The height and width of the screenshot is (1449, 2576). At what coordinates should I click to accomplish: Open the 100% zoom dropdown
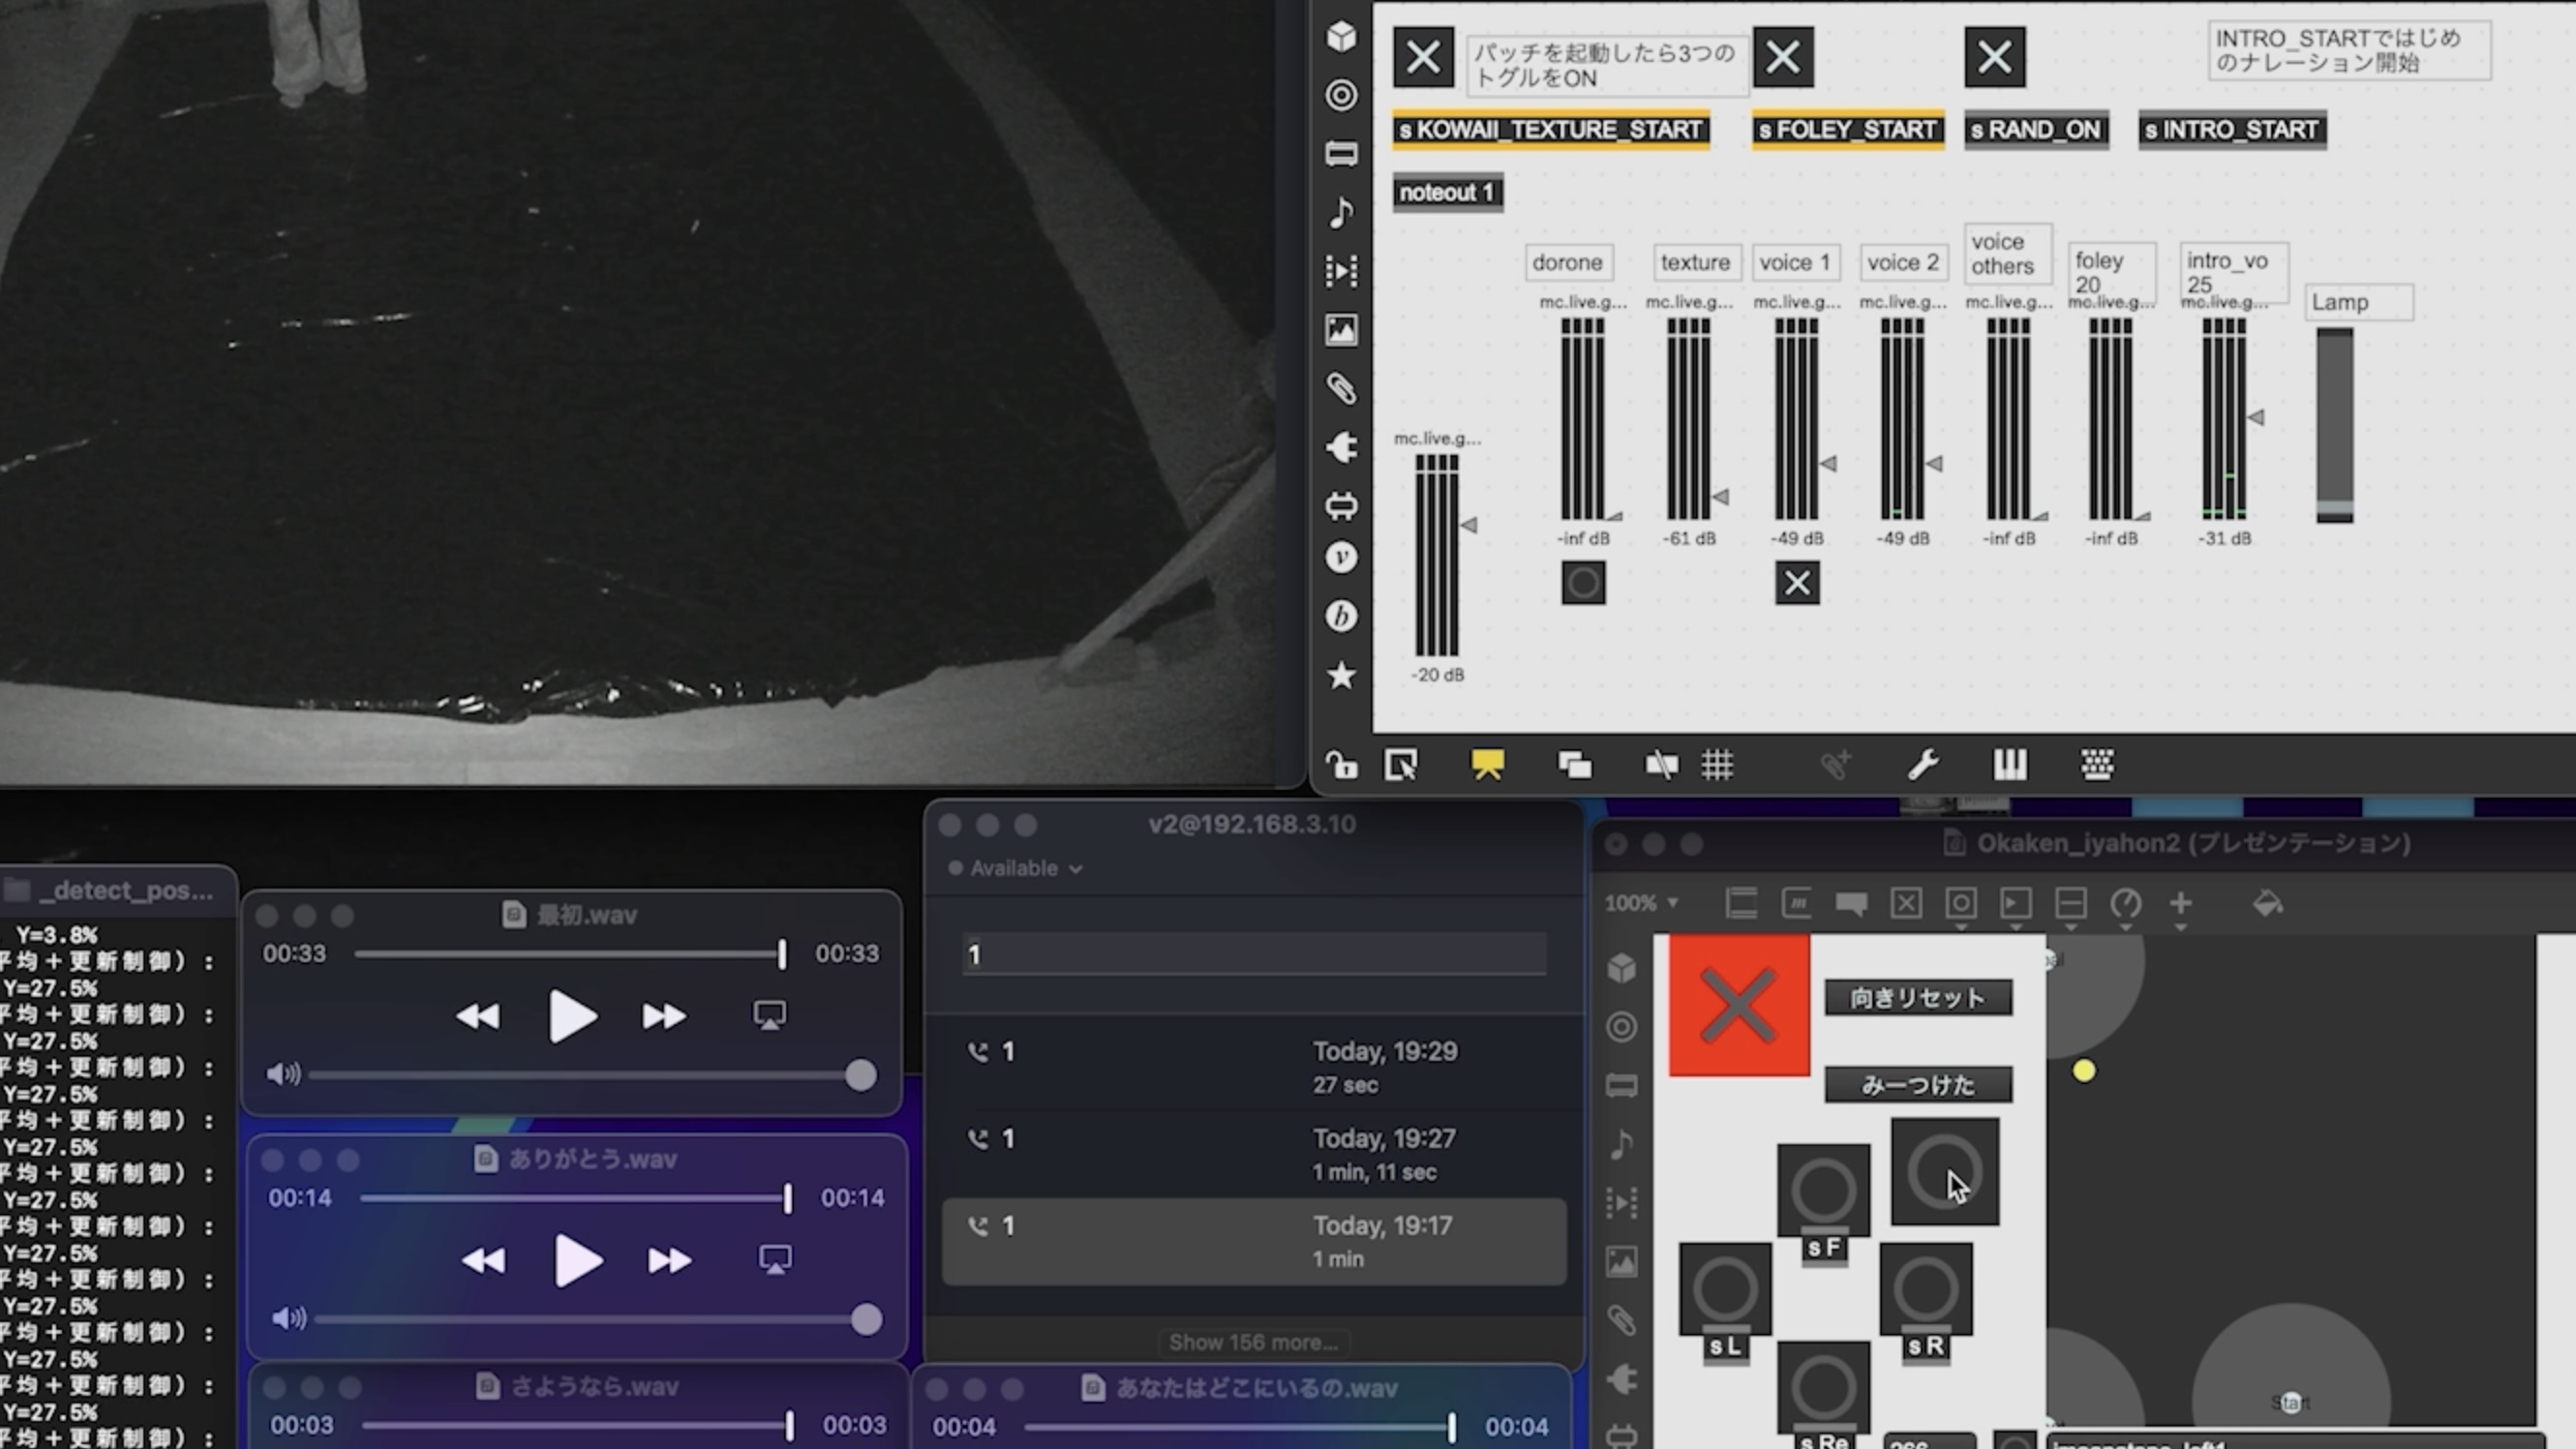click(x=1641, y=904)
